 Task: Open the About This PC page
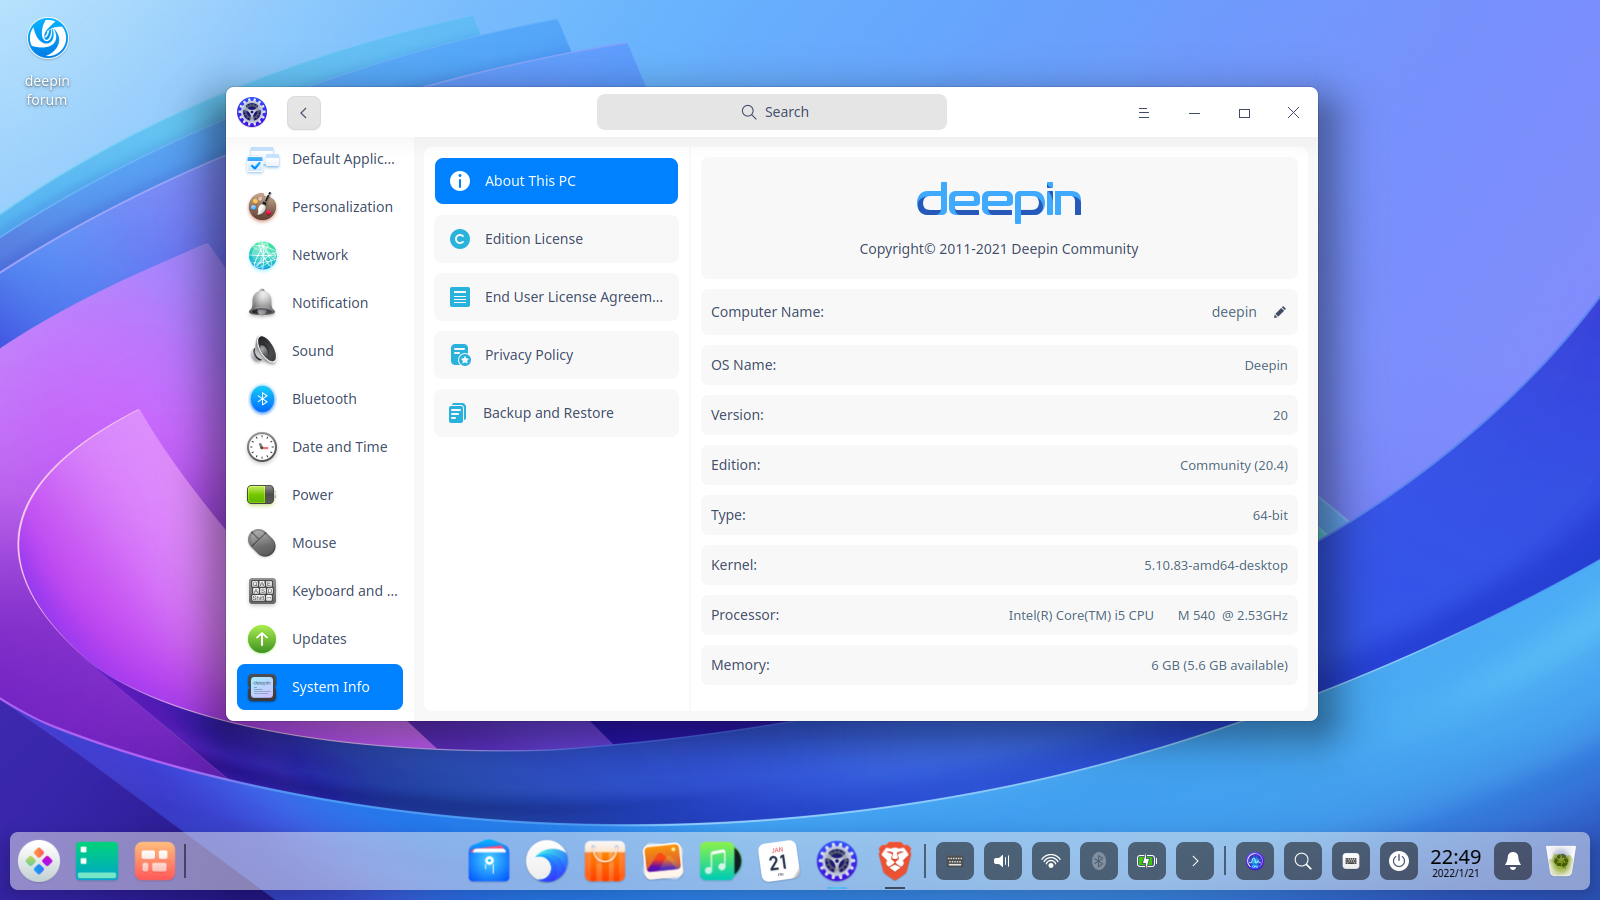click(556, 181)
